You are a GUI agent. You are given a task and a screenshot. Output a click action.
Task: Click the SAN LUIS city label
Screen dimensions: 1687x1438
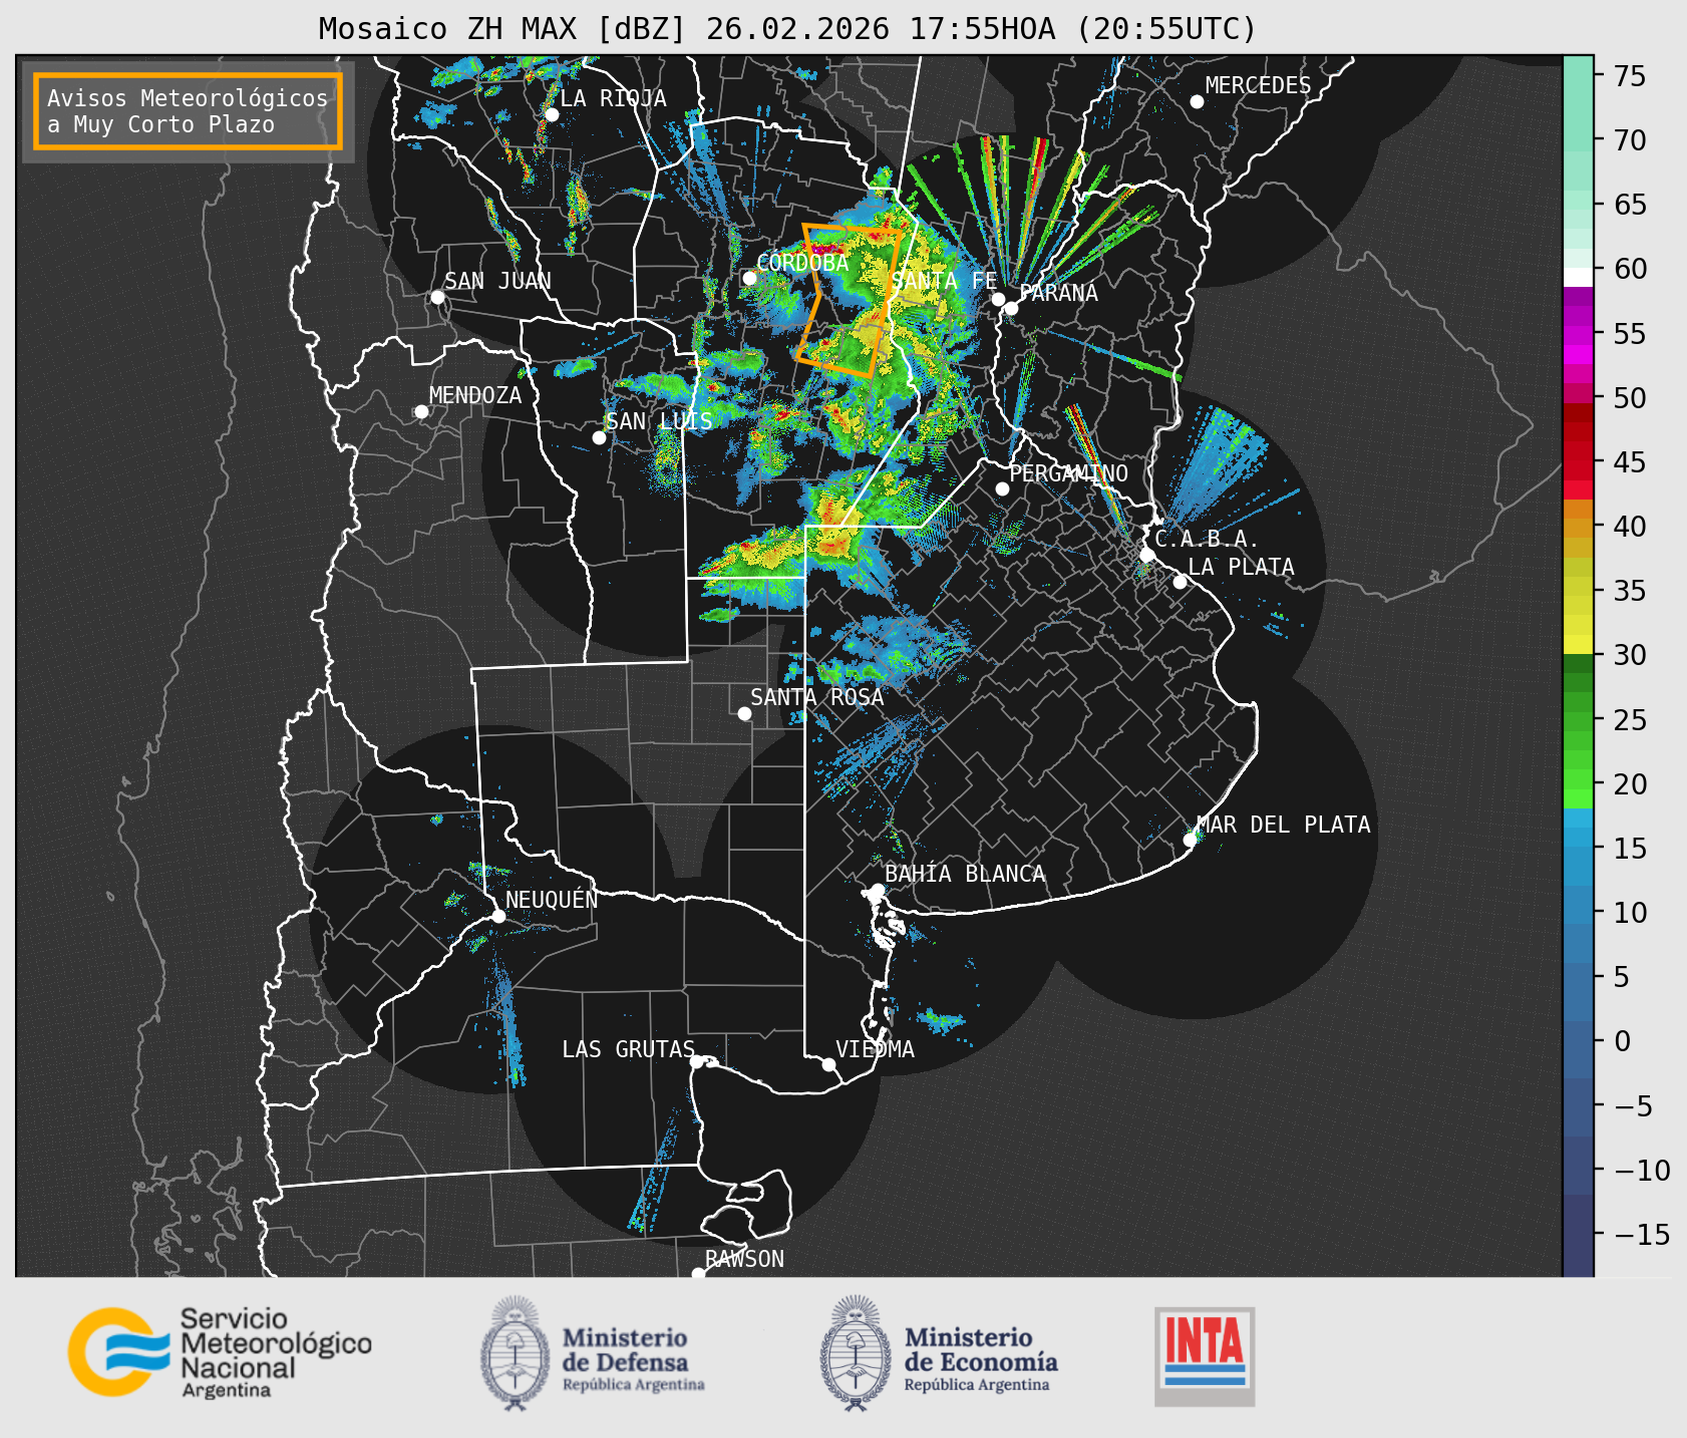(x=659, y=421)
